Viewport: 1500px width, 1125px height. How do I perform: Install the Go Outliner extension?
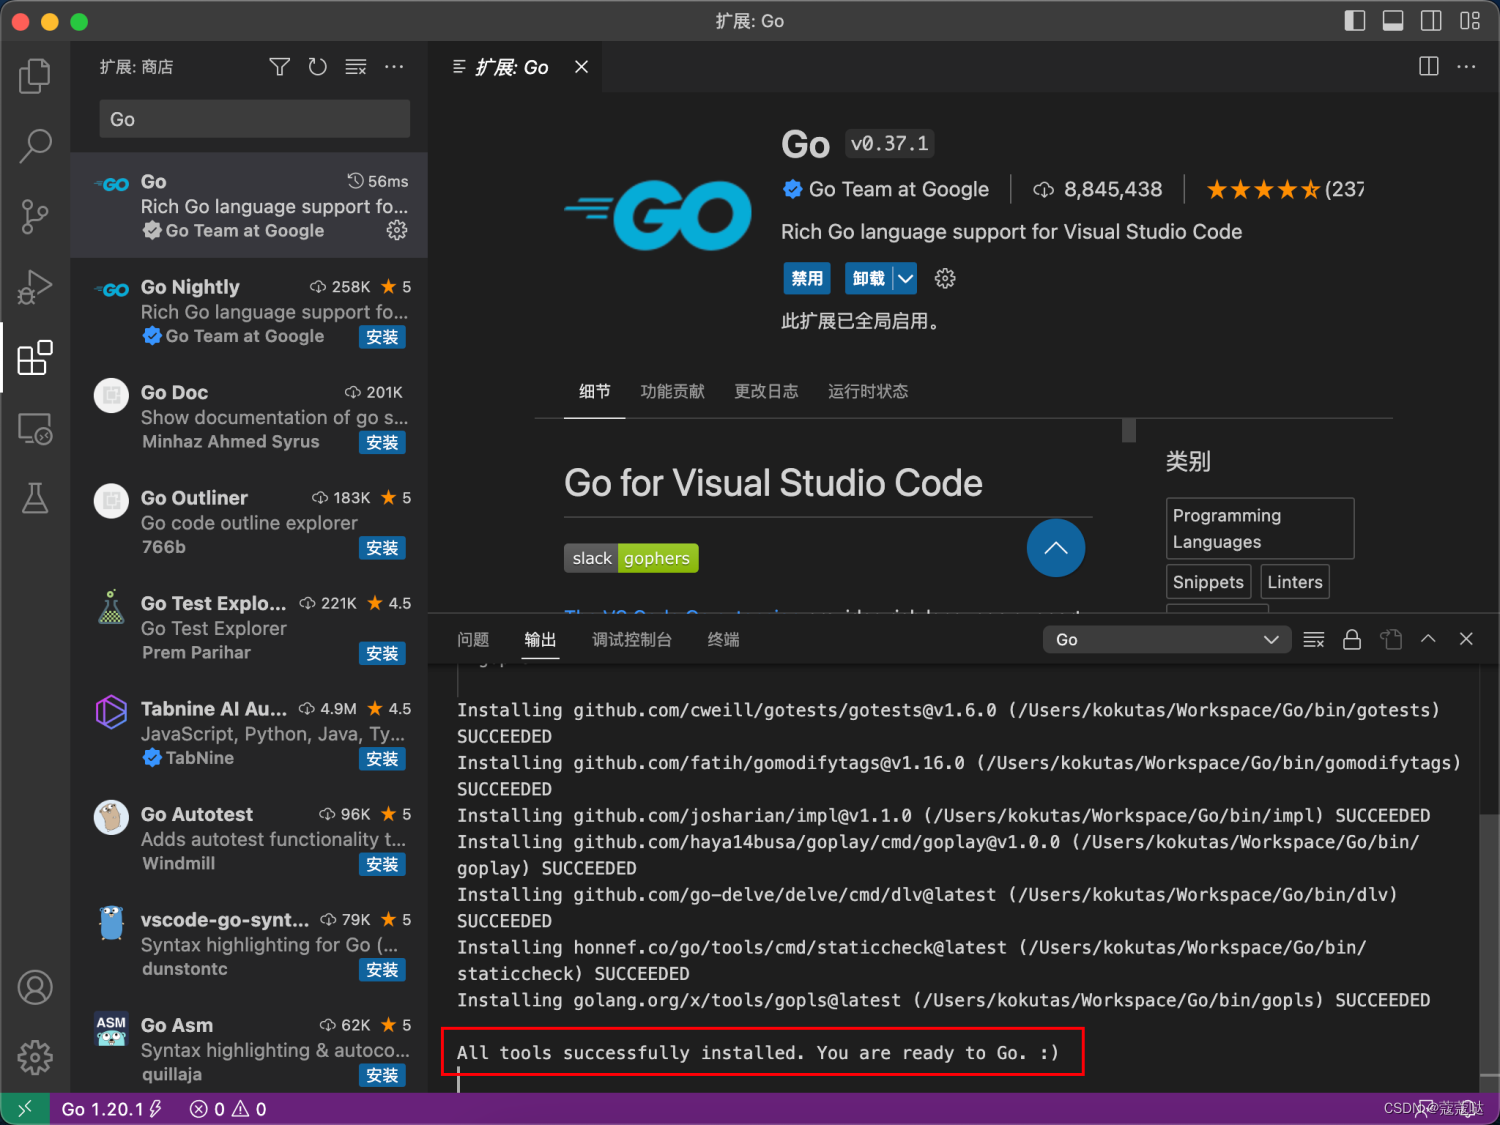382,549
